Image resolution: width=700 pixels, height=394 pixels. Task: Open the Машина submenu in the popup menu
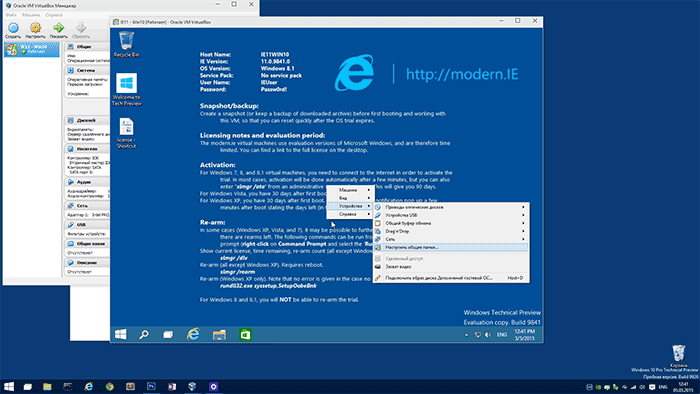click(x=350, y=190)
